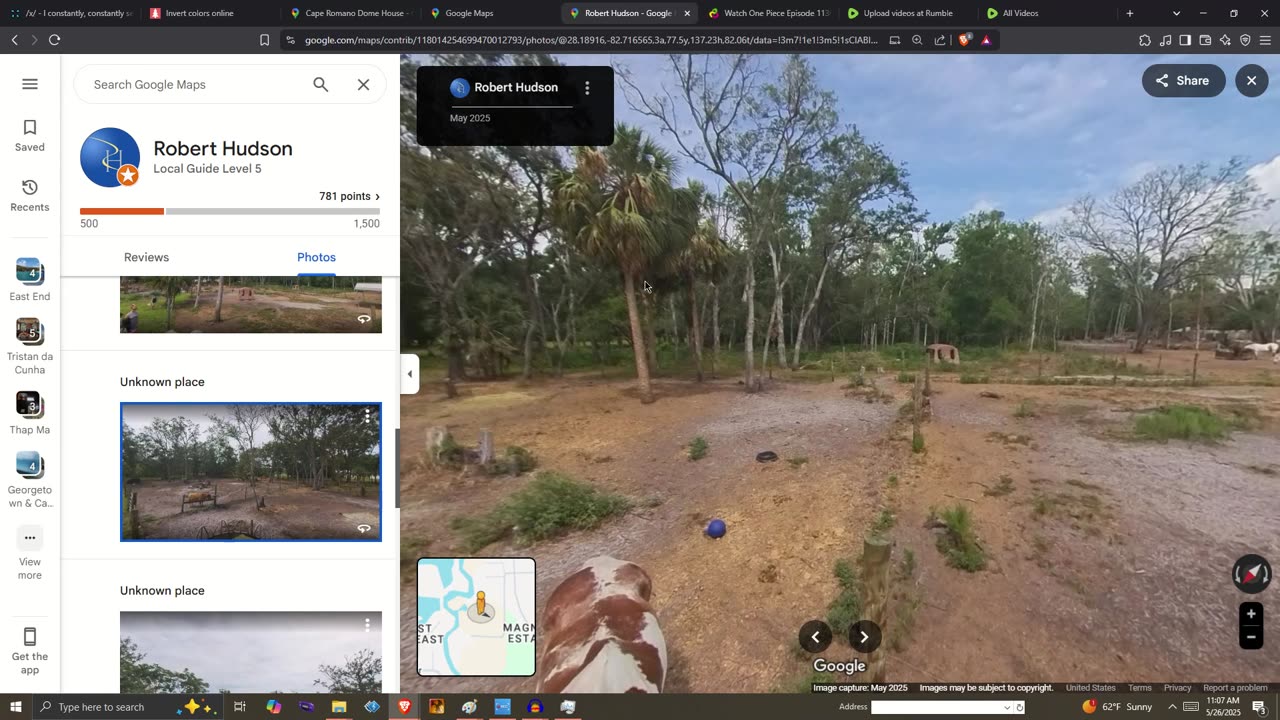Go to the previous photo
The height and width of the screenshot is (720, 1280).
[815, 637]
